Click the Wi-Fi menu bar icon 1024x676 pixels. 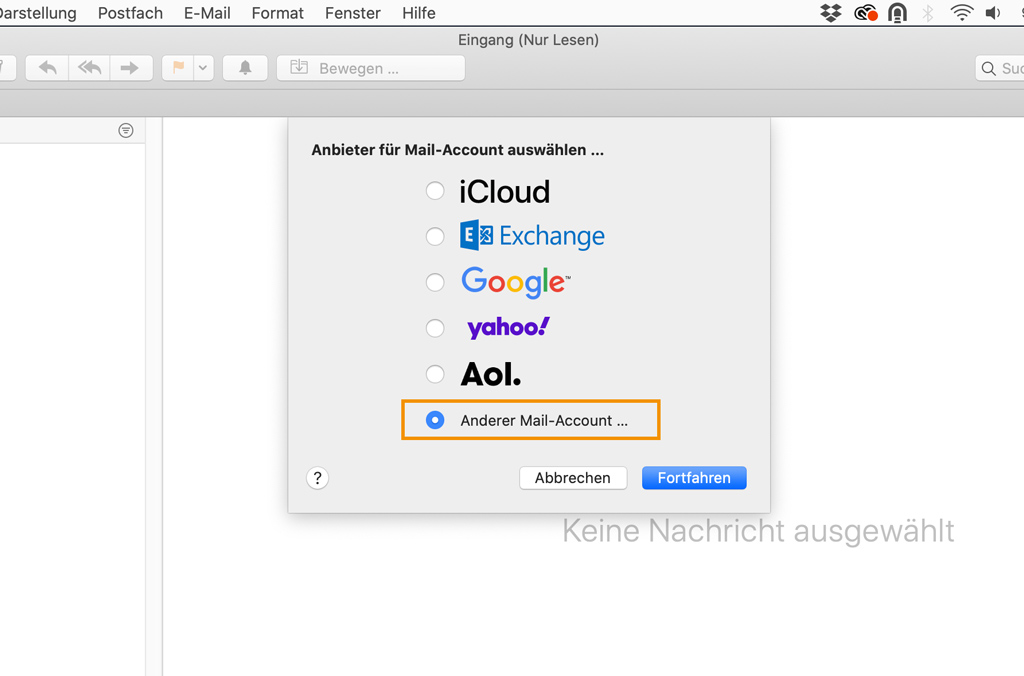962,13
